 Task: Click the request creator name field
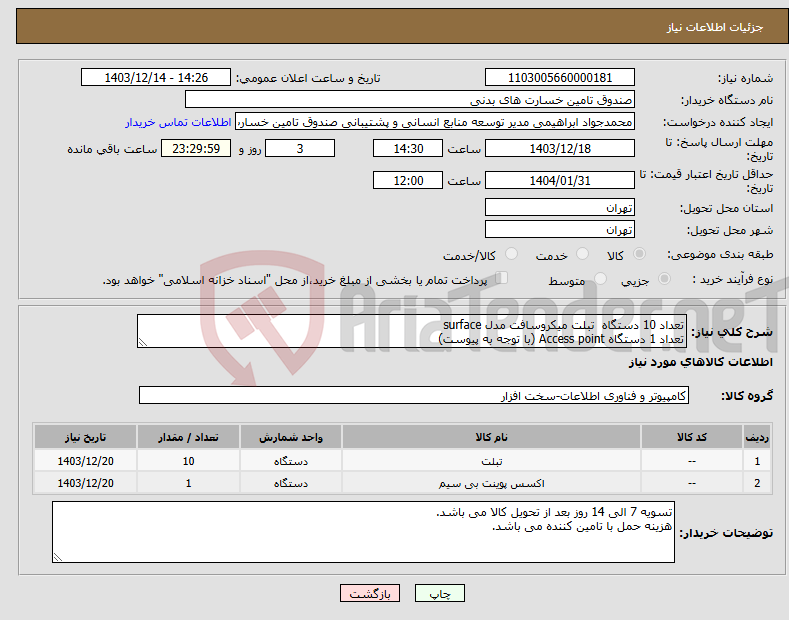435,122
